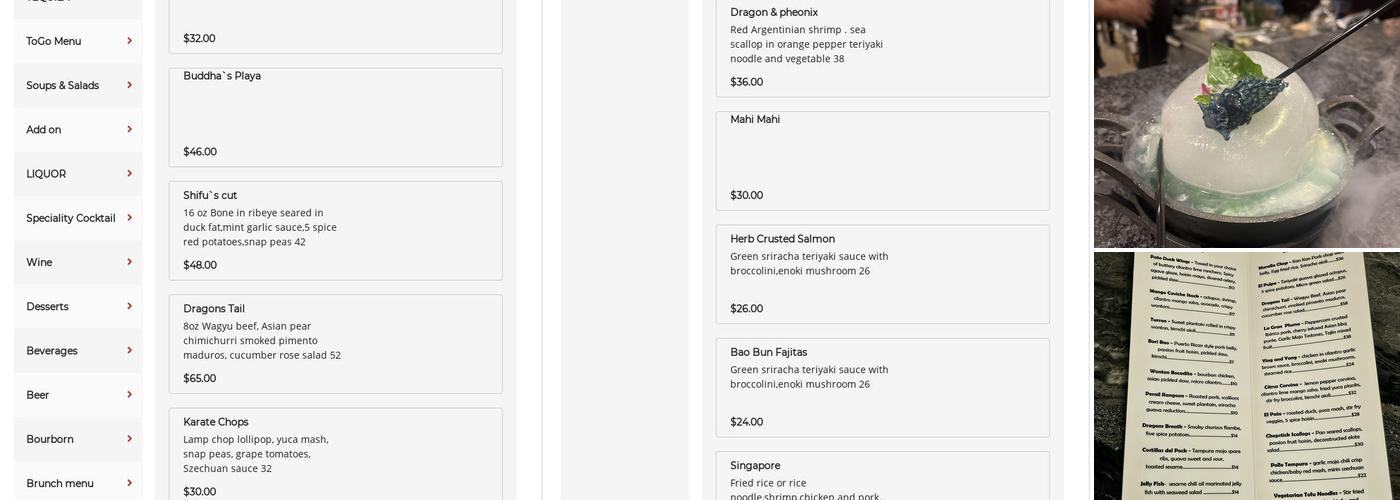Expand the LIQUOR category chevron
The height and width of the screenshot is (500, 1400).
[x=129, y=173]
